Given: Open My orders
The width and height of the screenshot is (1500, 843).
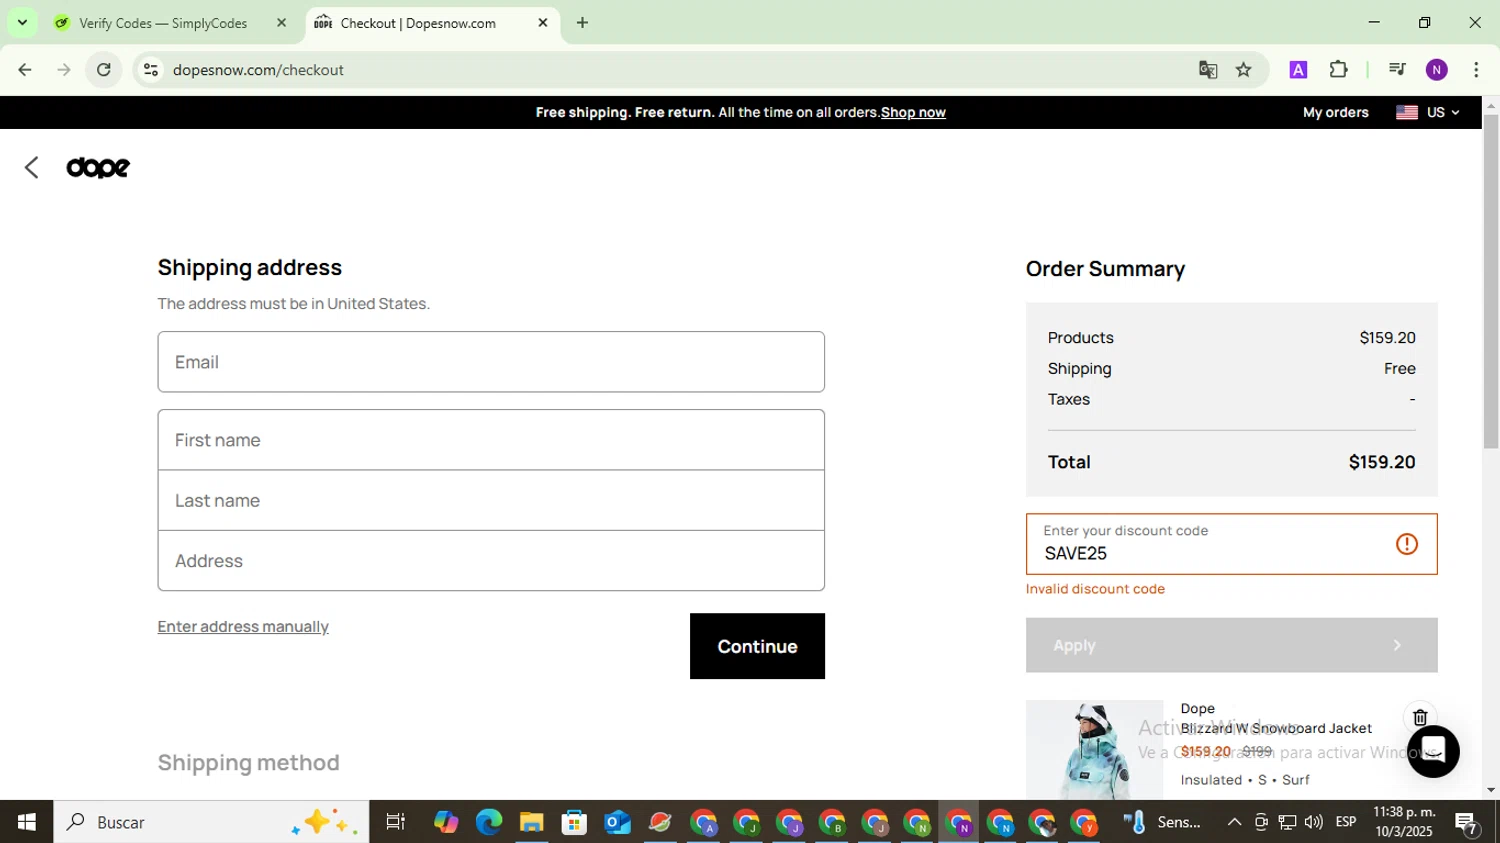Looking at the screenshot, I should pos(1335,112).
